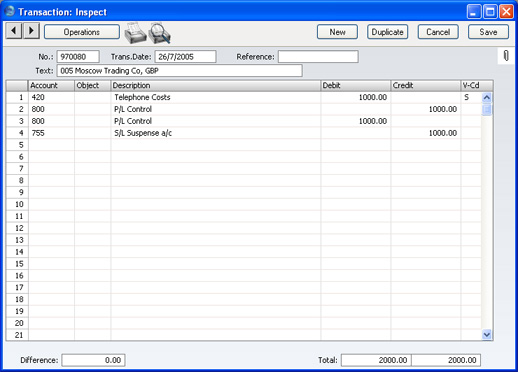Click the New button

[x=337, y=32]
